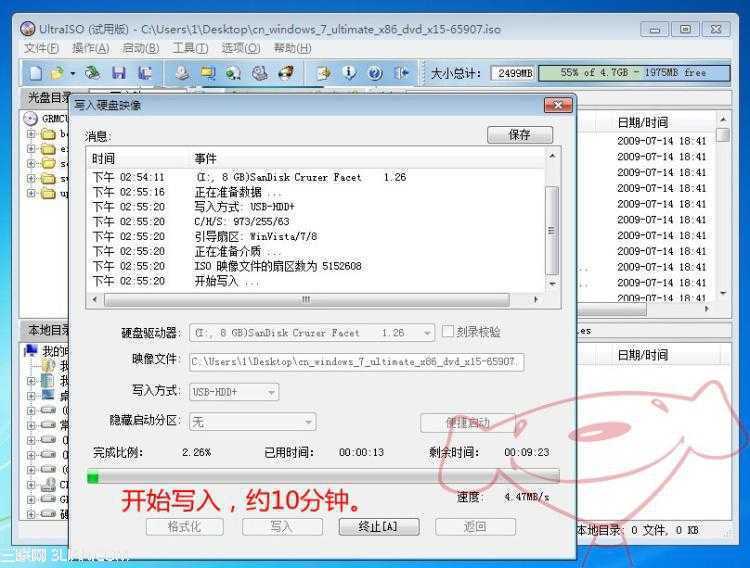Open the 选项(O) menu
This screenshot has width=750, height=568.
pyautogui.click(x=241, y=48)
